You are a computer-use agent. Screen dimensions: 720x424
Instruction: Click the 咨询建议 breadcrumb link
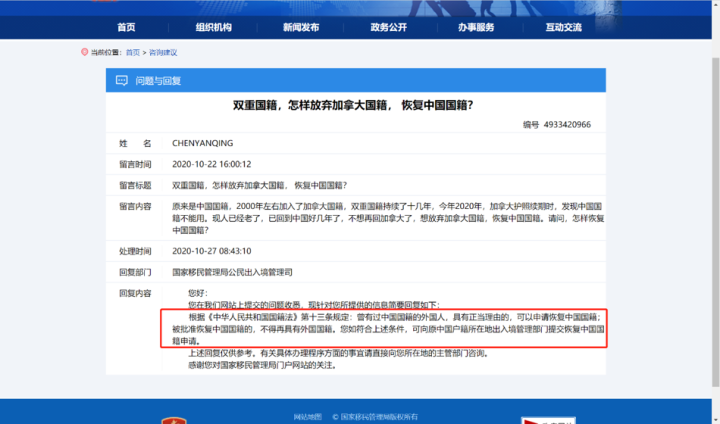tap(163, 52)
